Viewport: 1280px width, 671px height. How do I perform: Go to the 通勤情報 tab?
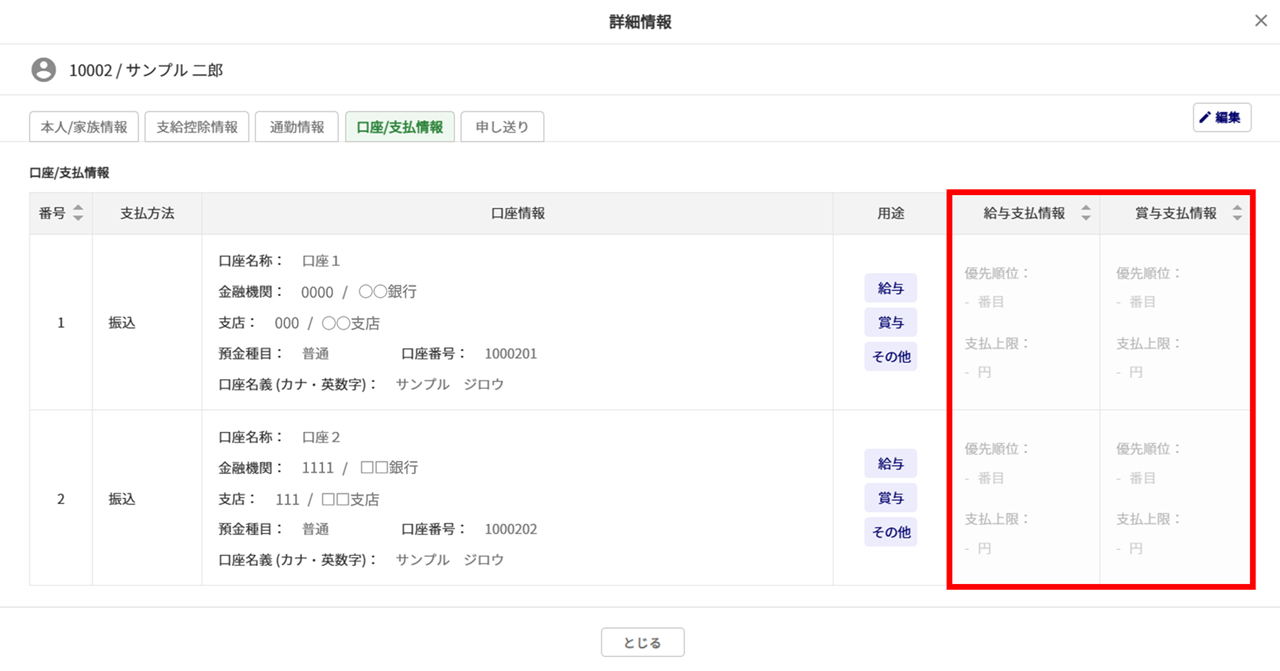click(x=297, y=127)
